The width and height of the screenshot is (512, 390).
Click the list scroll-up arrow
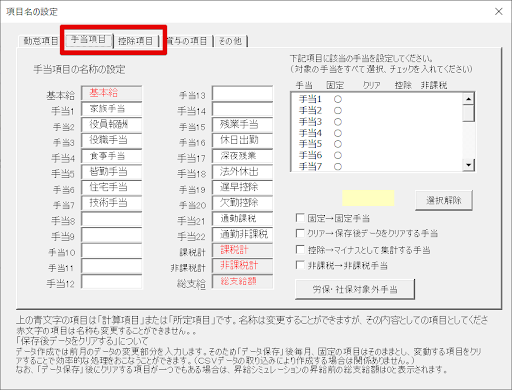point(469,99)
